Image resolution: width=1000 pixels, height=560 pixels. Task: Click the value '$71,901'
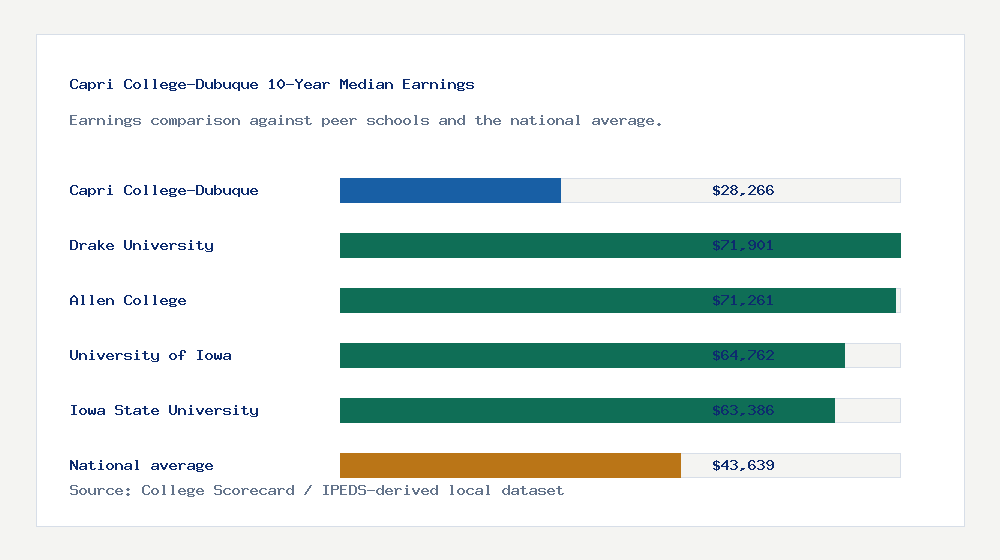click(743, 246)
